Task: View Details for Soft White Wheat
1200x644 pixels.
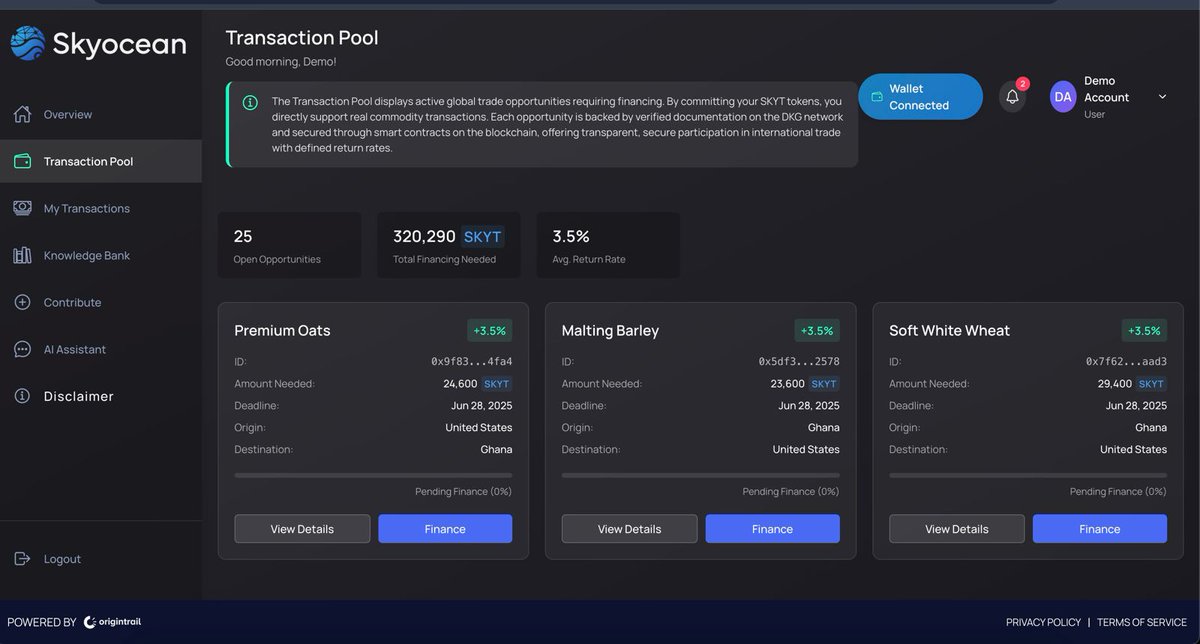Action: click(x=956, y=529)
